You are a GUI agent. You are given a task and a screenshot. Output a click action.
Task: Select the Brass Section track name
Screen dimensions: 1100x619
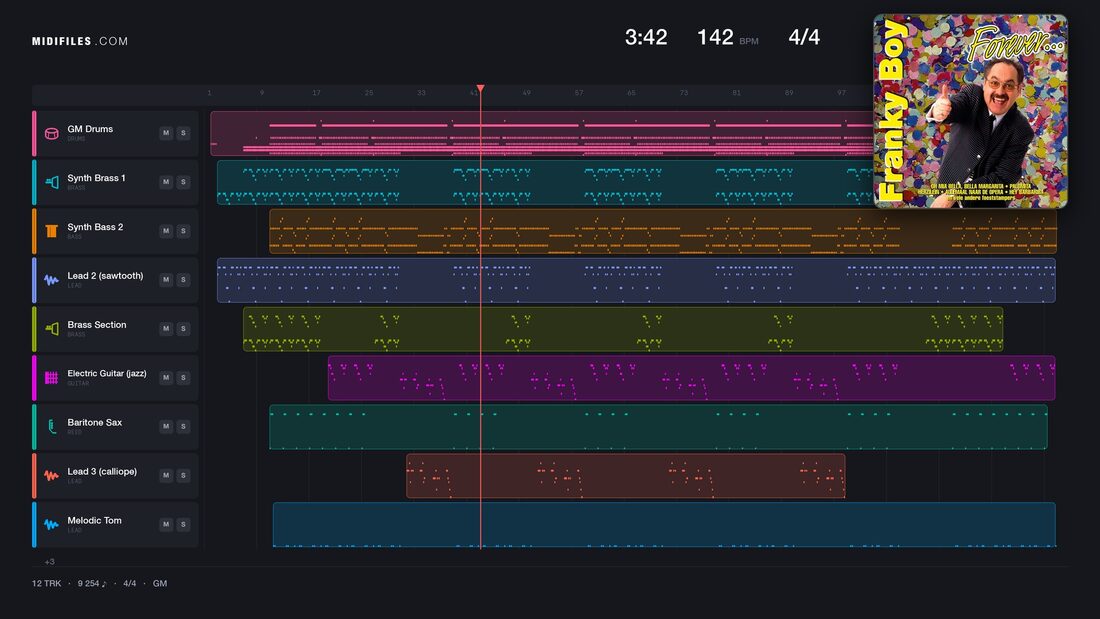point(97,325)
